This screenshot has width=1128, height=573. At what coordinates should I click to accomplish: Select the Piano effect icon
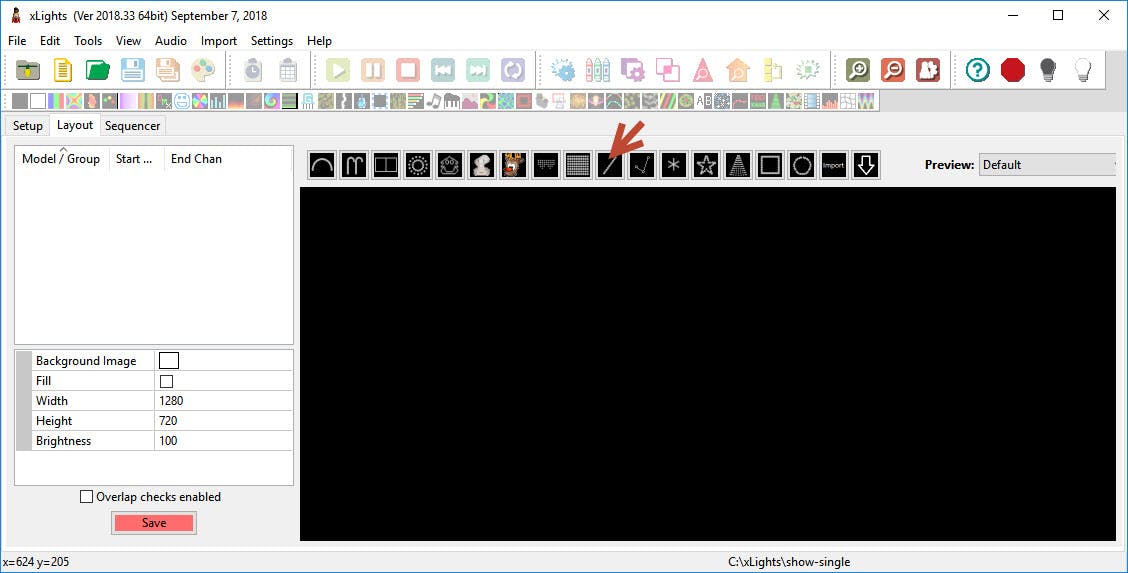(452, 101)
